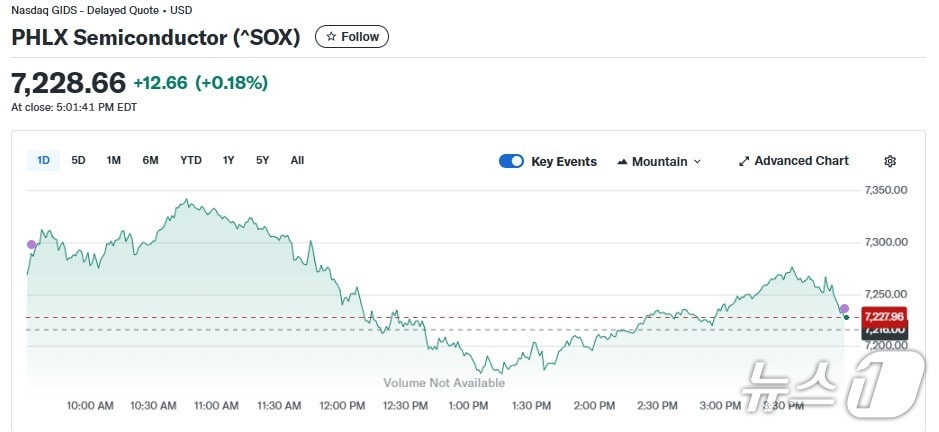The height and width of the screenshot is (432, 939).
Task: Switch to the 1Y range
Action: click(x=229, y=160)
